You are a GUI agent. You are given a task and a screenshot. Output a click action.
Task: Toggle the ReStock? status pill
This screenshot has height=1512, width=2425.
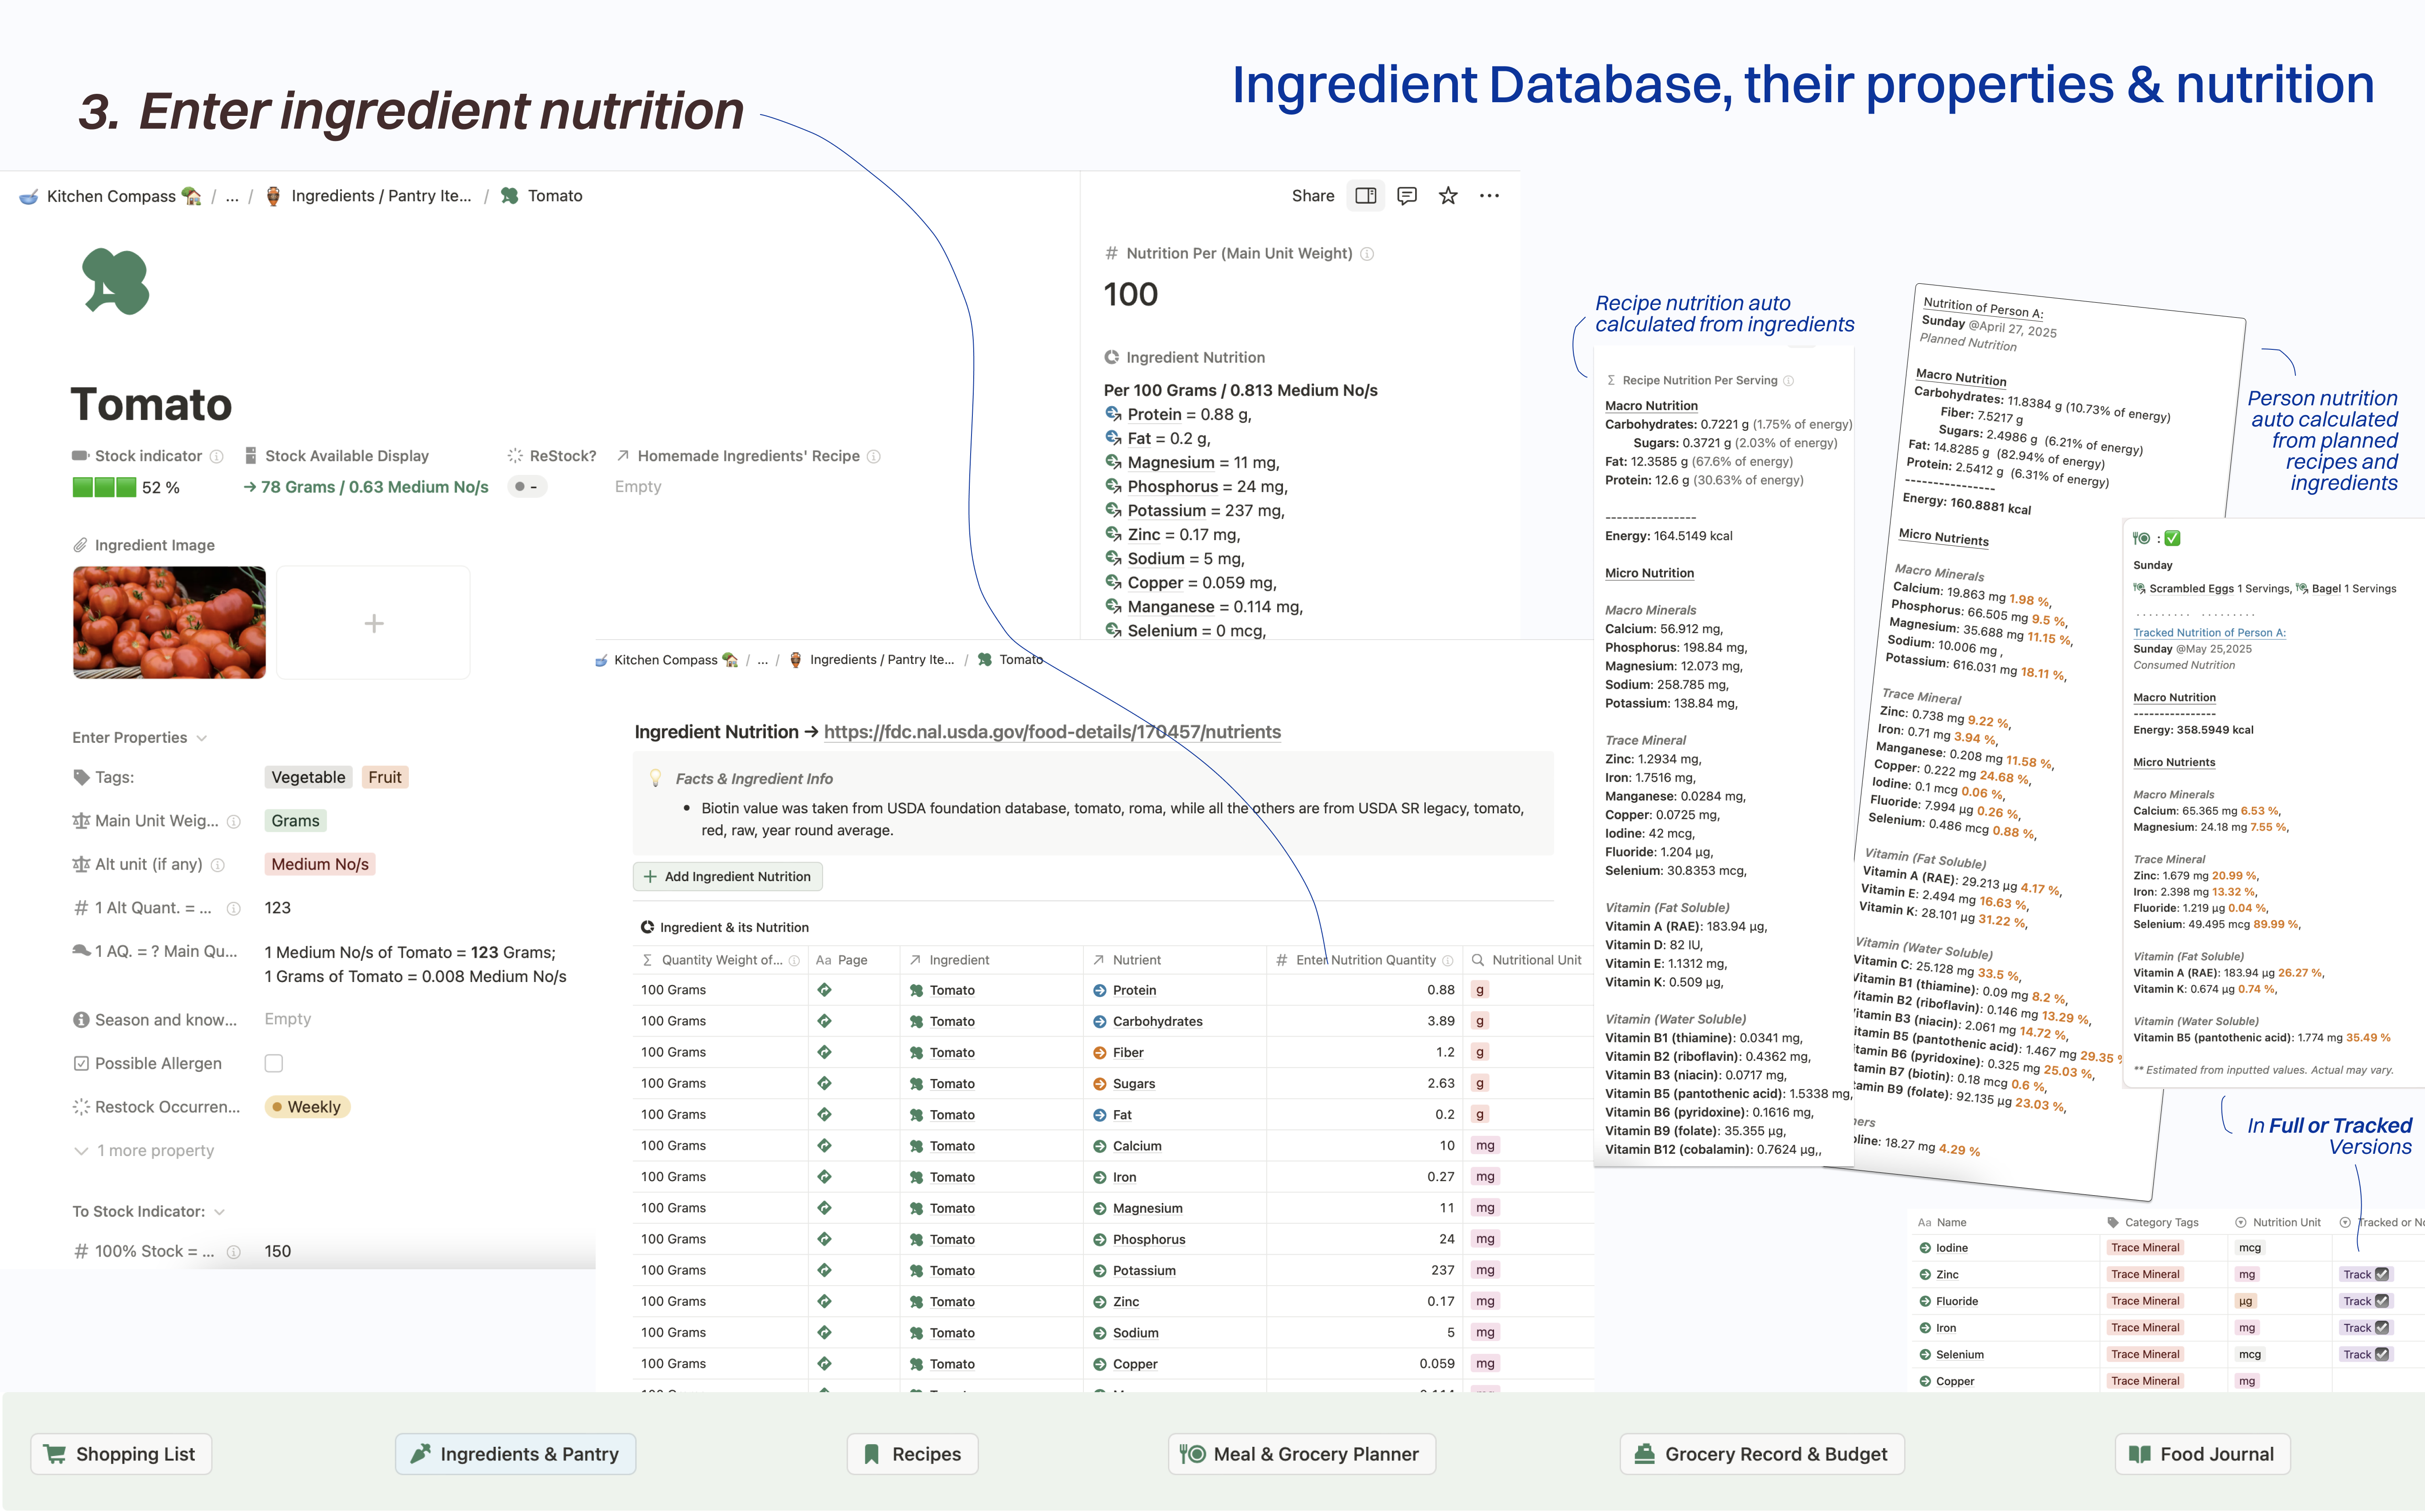pyautogui.click(x=527, y=487)
